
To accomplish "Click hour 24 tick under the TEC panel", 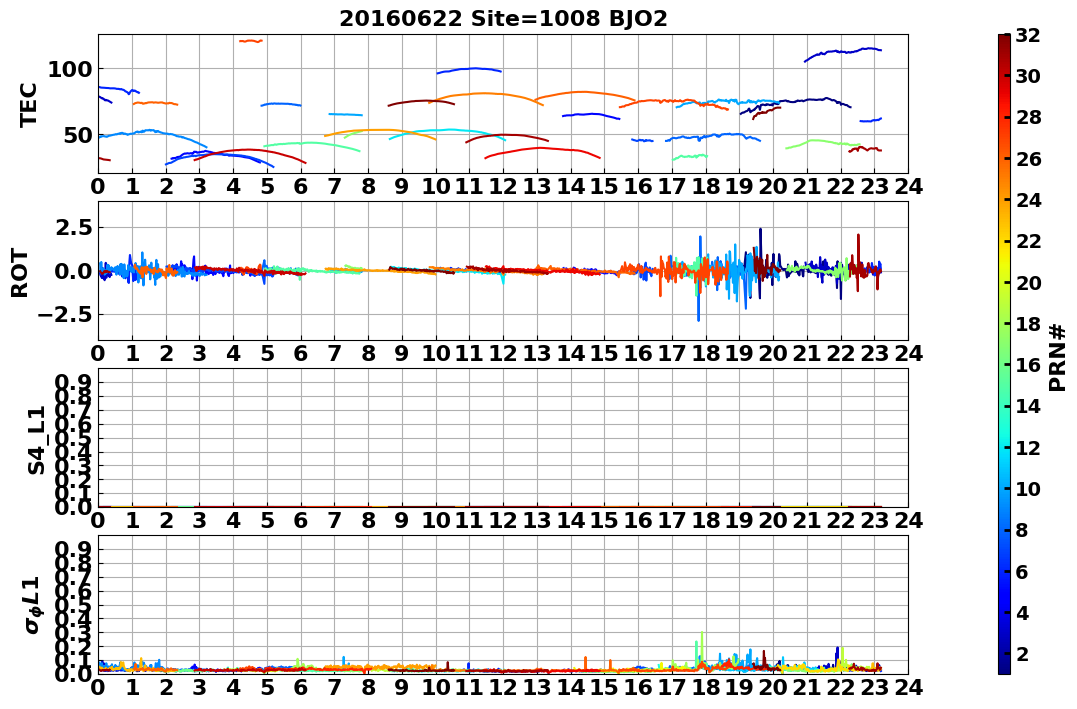I will click(x=908, y=186).
